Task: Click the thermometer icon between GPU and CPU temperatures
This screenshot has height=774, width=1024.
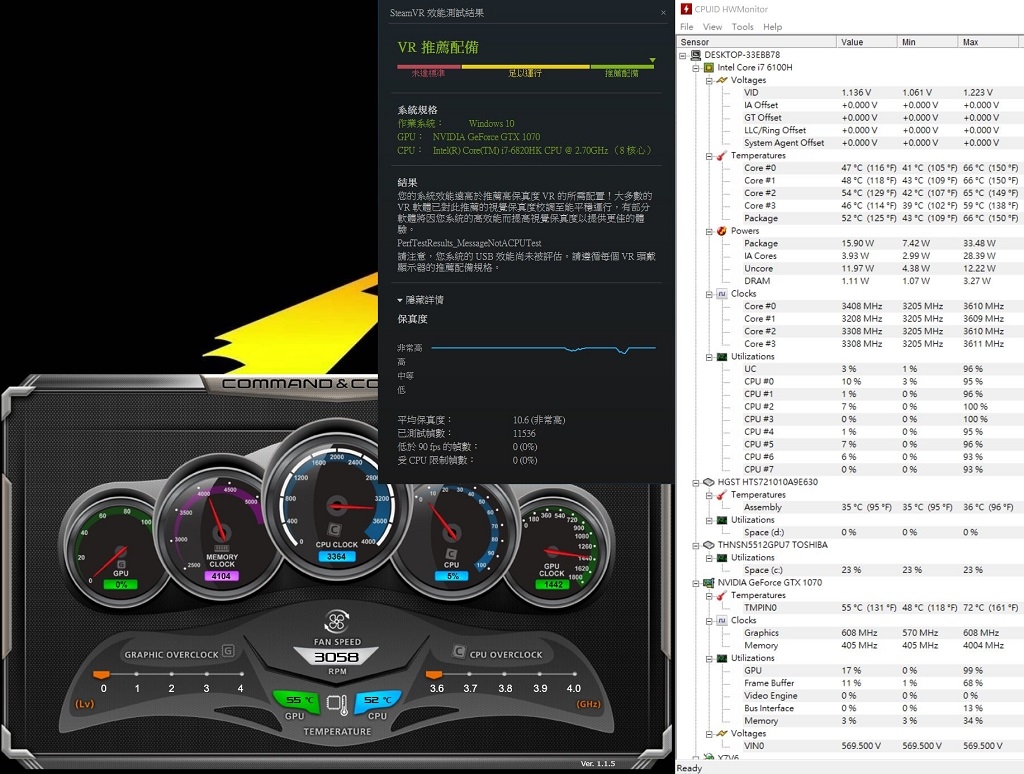Action: pyautogui.click(x=337, y=703)
